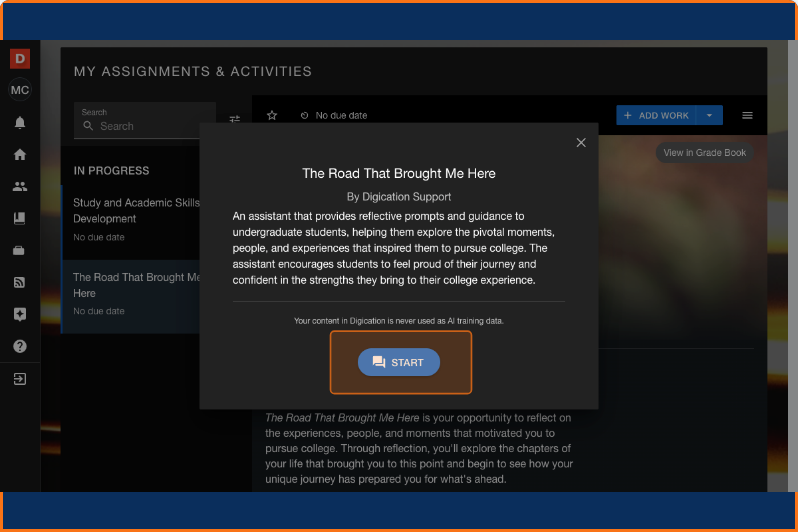Star the assignment as favorite
This screenshot has height=532, width=798.
click(272, 116)
